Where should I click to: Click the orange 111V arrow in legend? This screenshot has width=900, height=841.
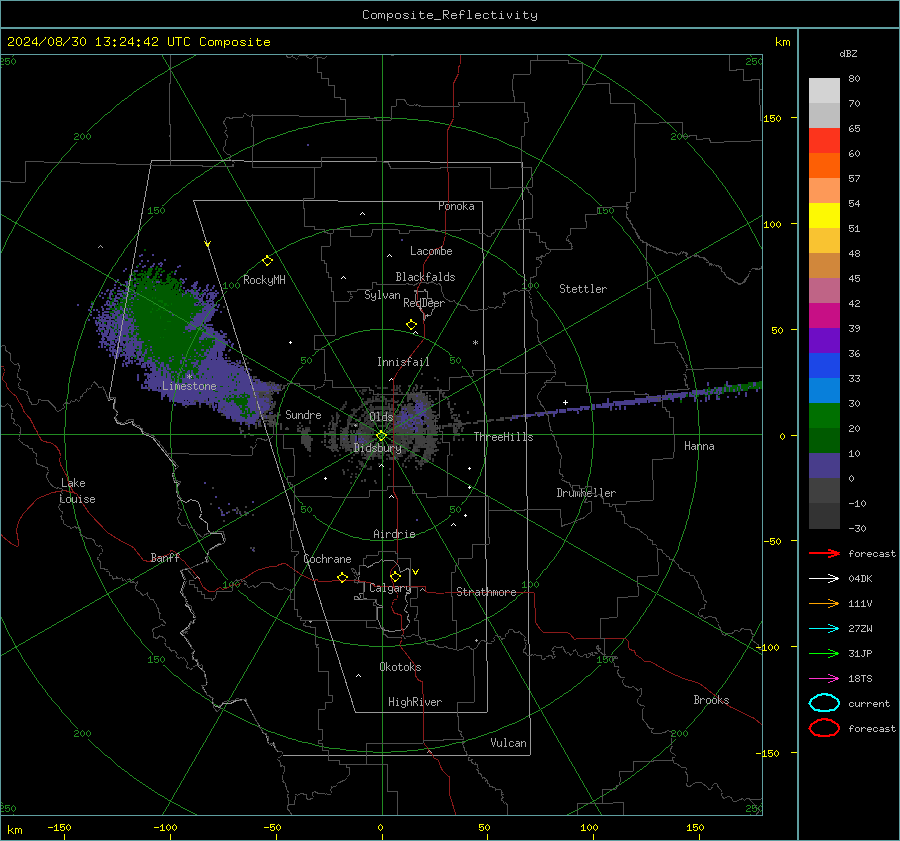824,603
